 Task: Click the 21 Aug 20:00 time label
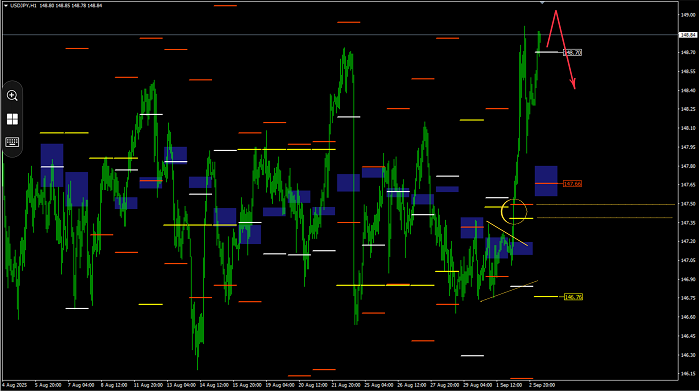tap(347, 385)
